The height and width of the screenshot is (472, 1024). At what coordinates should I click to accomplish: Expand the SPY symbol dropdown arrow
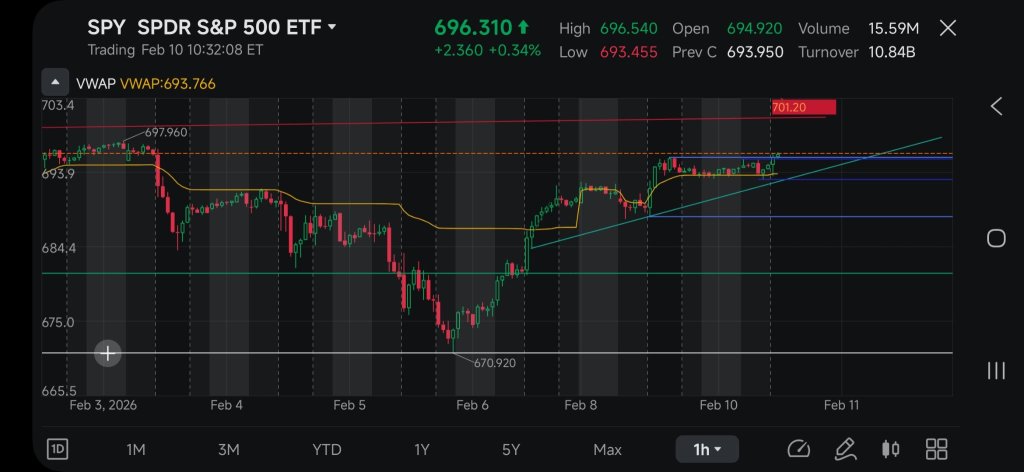pyautogui.click(x=332, y=27)
